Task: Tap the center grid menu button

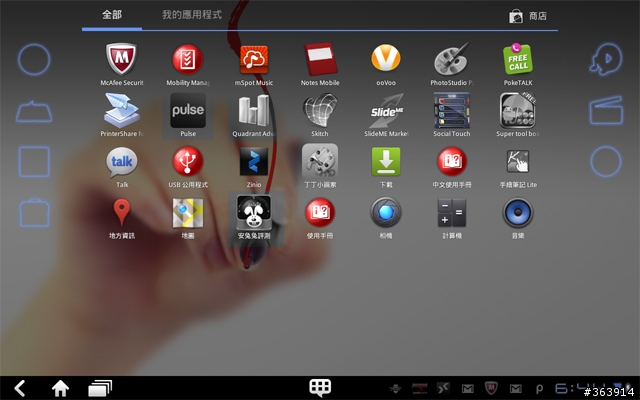Action: 320,387
